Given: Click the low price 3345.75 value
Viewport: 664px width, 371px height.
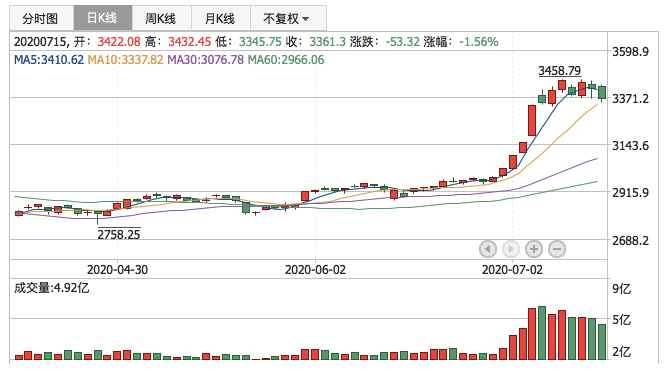Looking at the screenshot, I should pos(260,42).
